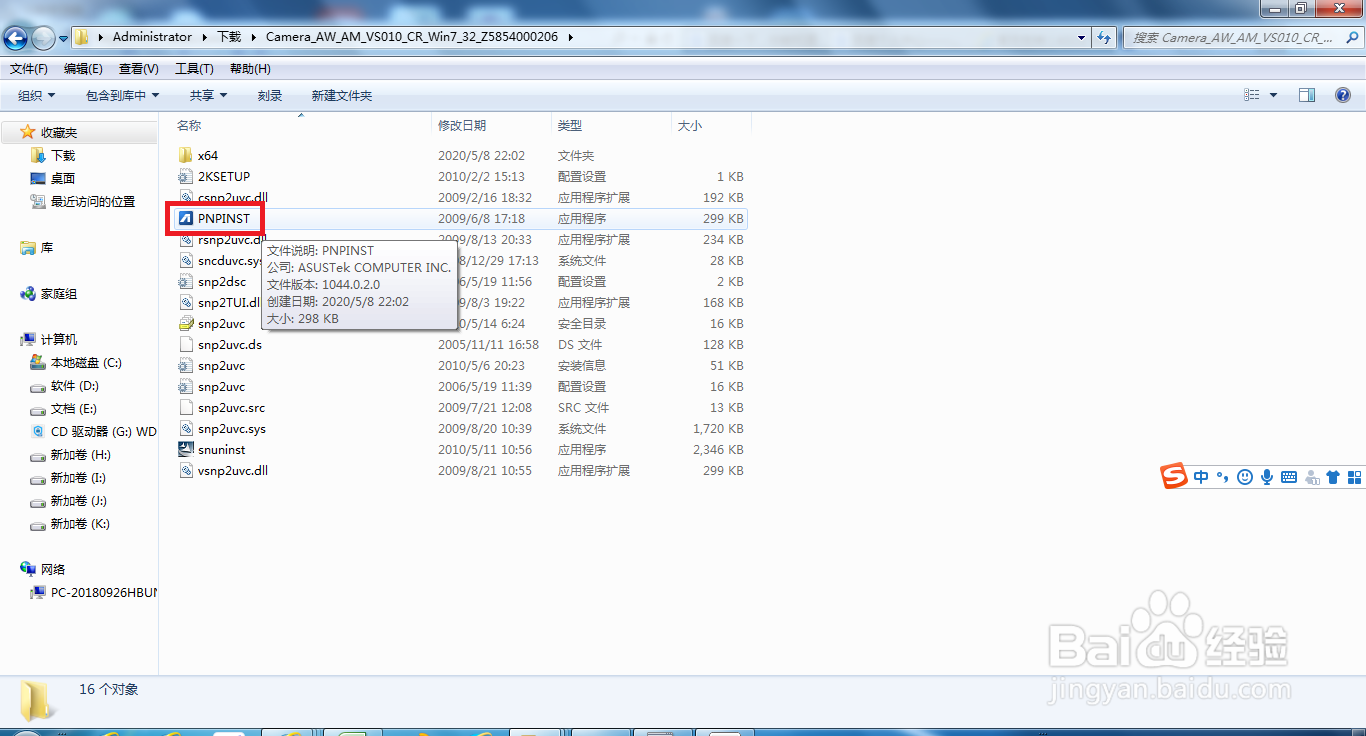Open 新加卷 (K:) drive

pos(80,524)
